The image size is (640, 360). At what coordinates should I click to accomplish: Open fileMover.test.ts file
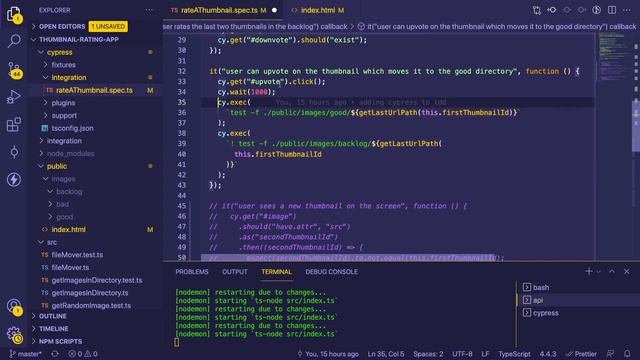(x=77, y=255)
